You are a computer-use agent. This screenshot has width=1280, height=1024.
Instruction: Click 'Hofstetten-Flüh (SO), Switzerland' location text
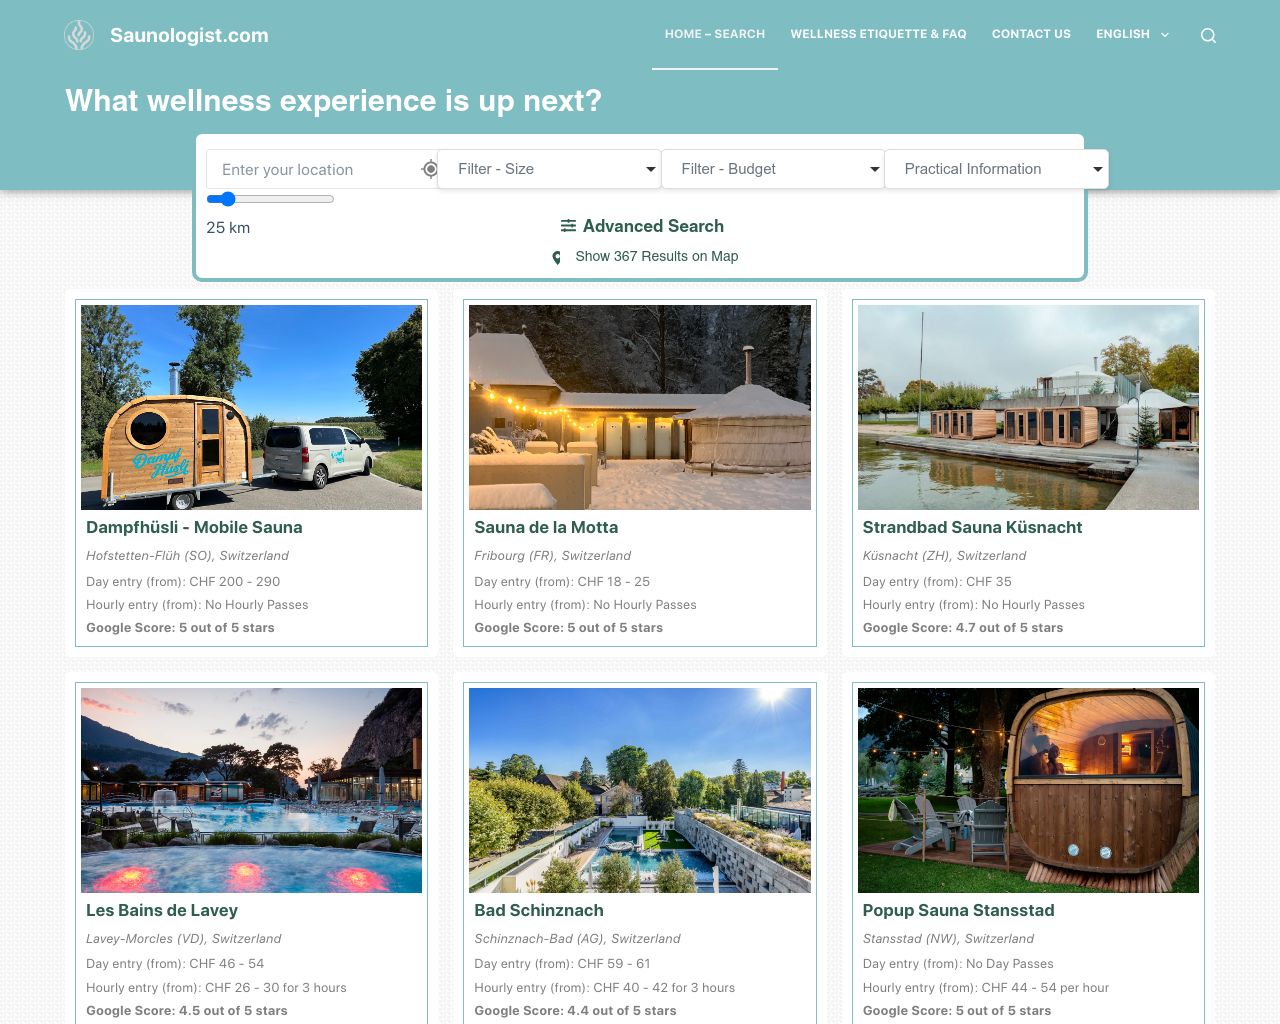[187, 555]
